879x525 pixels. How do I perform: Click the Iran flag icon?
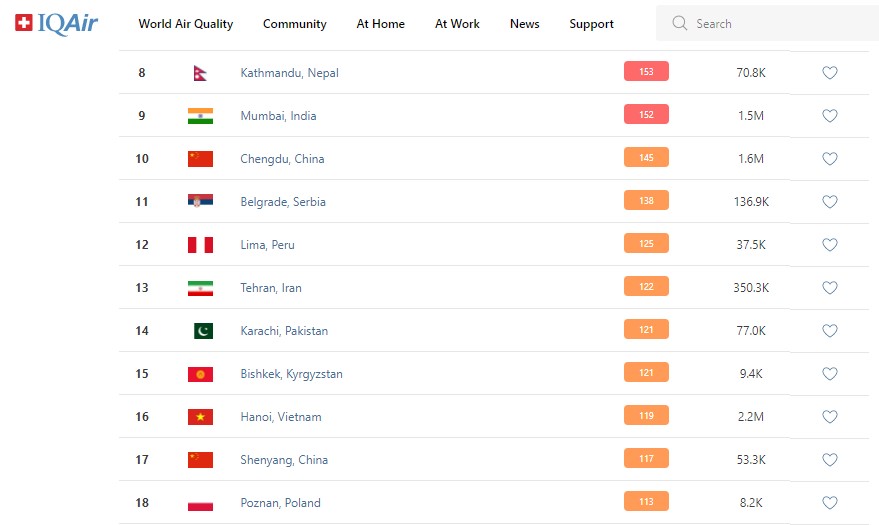click(x=200, y=288)
